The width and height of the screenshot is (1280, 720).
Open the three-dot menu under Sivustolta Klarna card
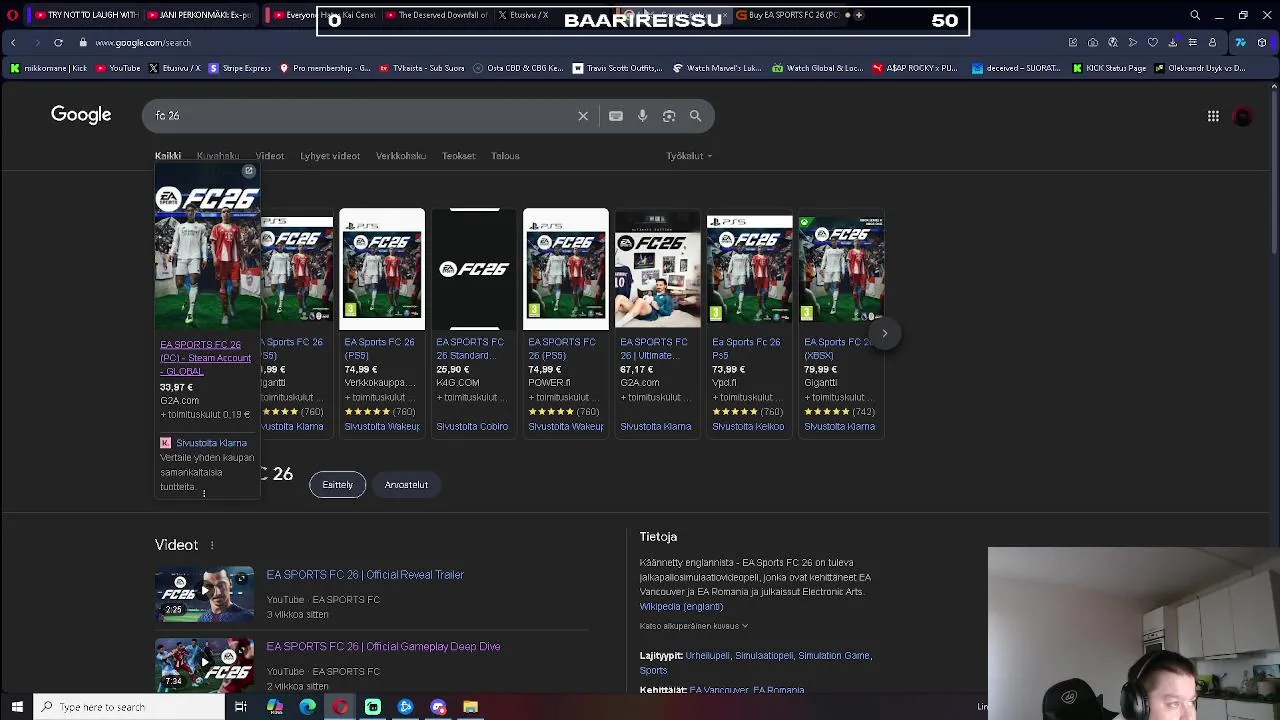(204, 492)
